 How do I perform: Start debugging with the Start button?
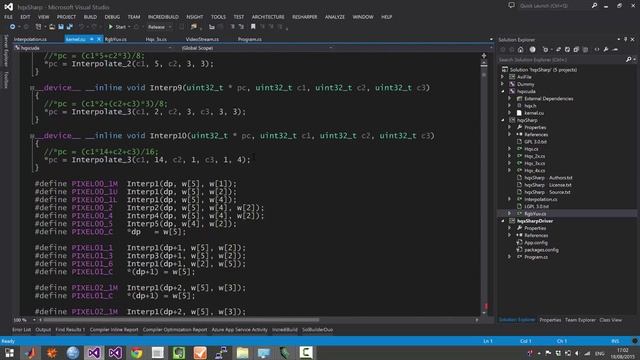coord(118,27)
